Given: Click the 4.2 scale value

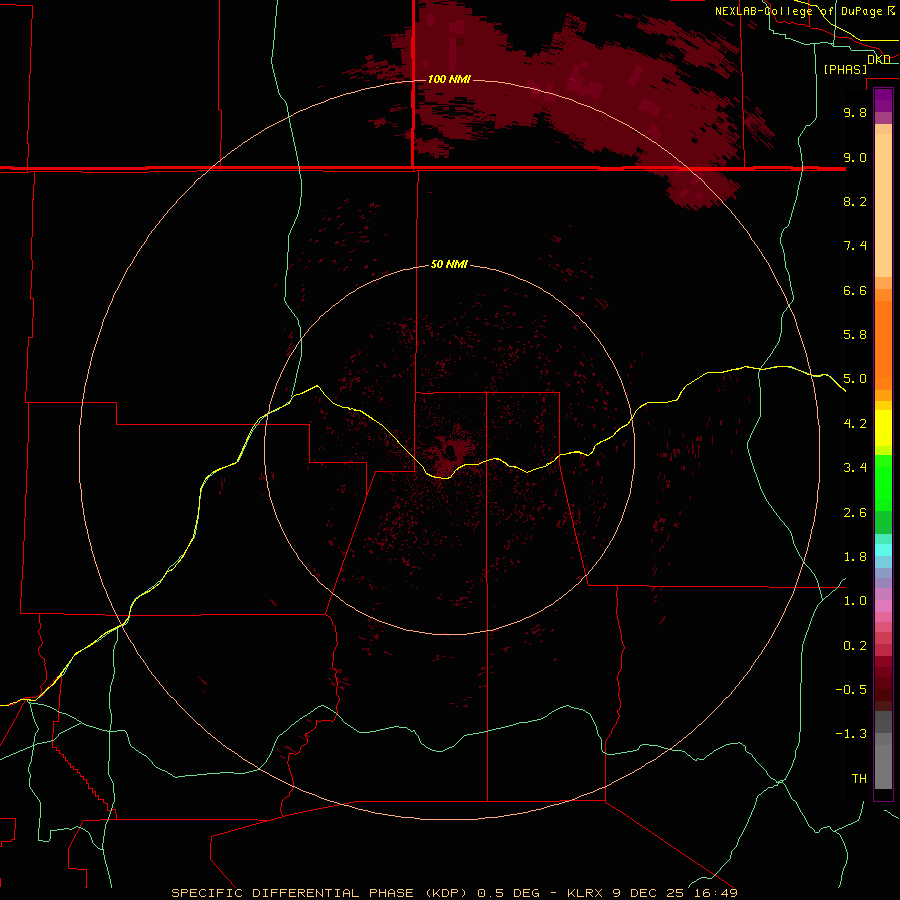Looking at the screenshot, I should (x=855, y=424).
